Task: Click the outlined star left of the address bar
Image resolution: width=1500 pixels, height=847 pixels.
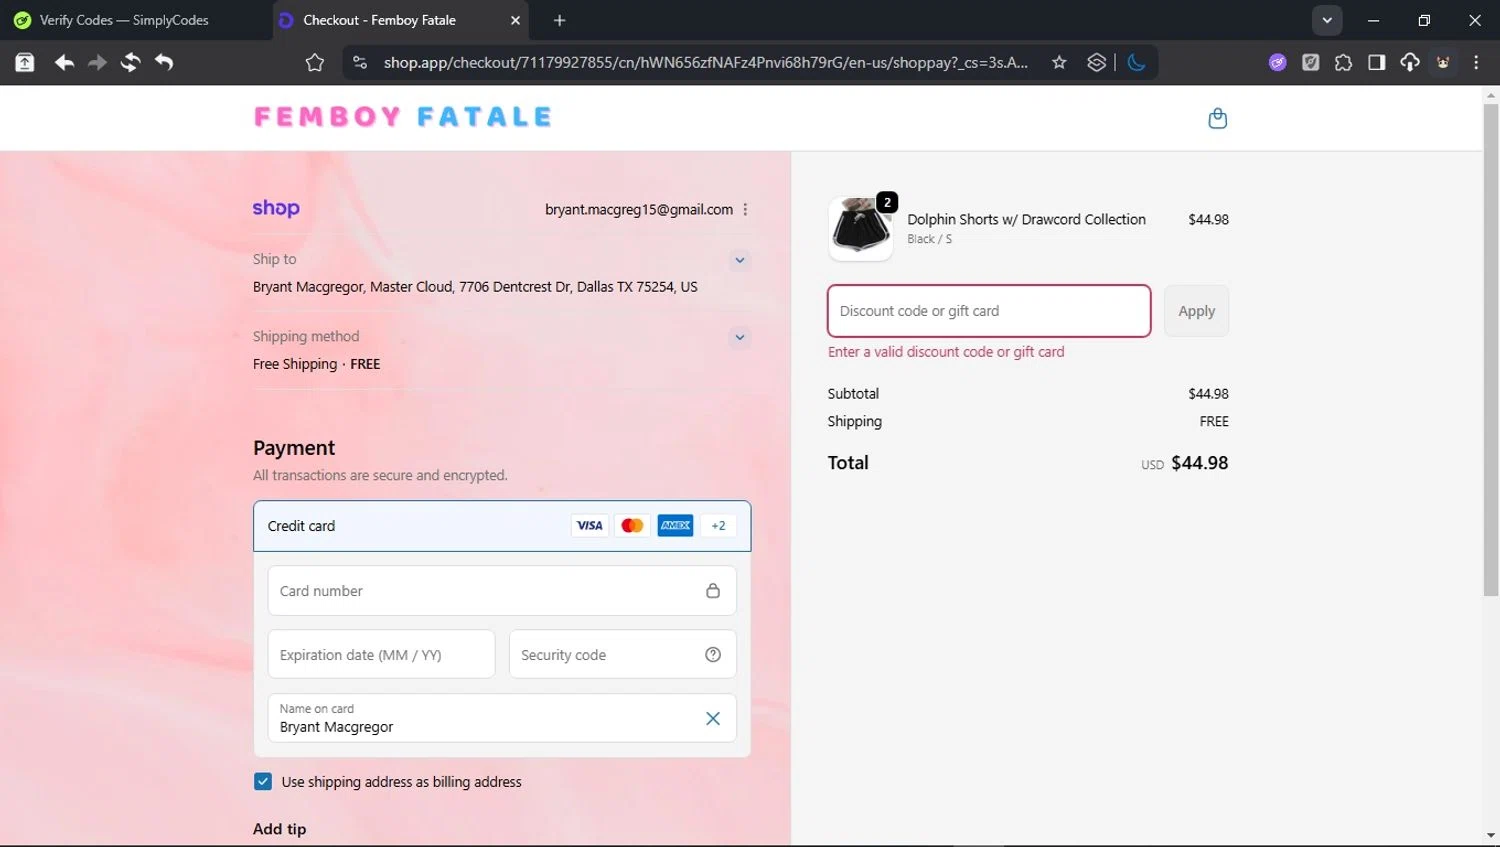Action: click(315, 63)
